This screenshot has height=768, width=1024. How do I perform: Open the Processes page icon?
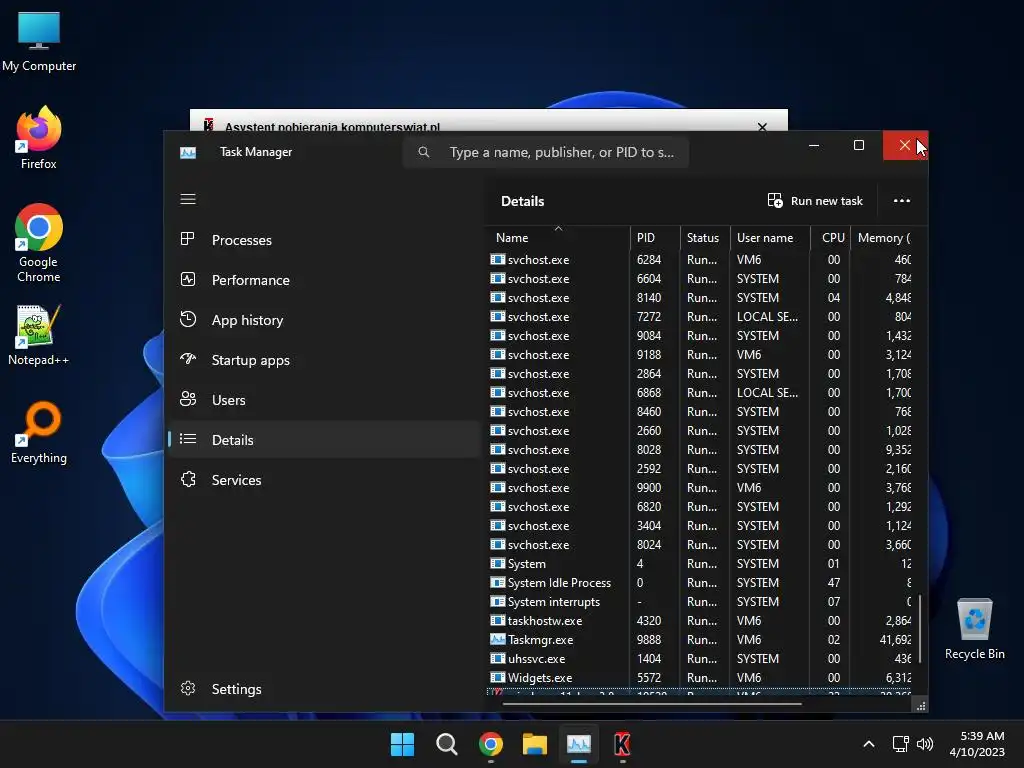click(187, 239)
